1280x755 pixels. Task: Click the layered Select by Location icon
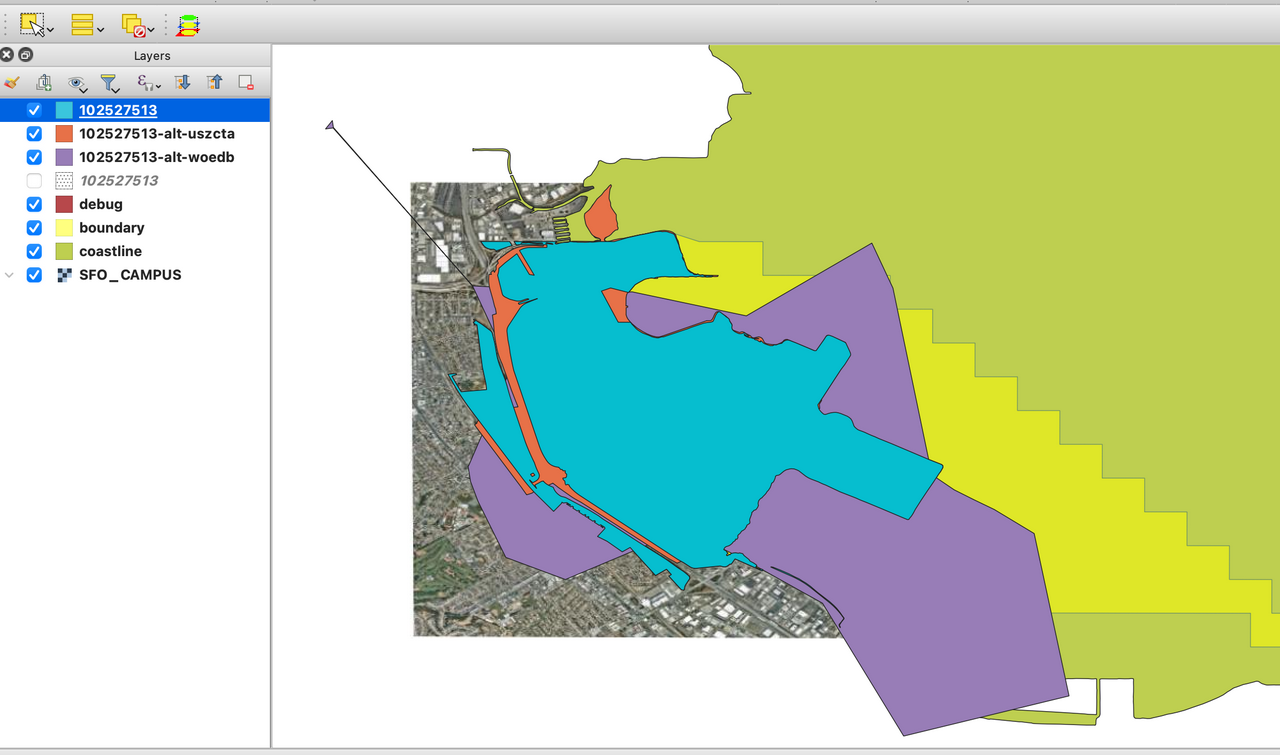188,24
